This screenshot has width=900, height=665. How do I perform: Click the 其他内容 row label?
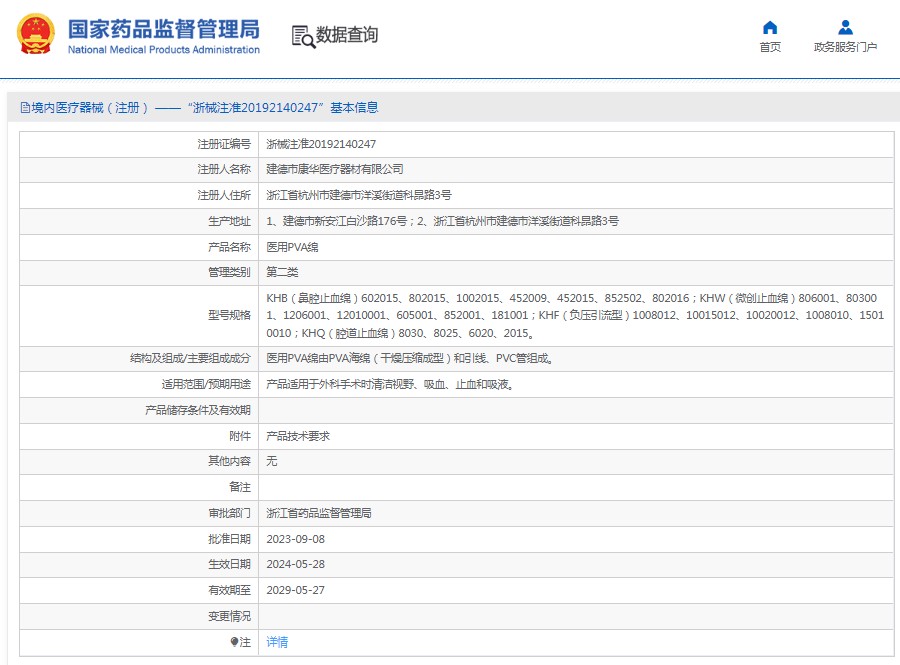click(229, 461)
